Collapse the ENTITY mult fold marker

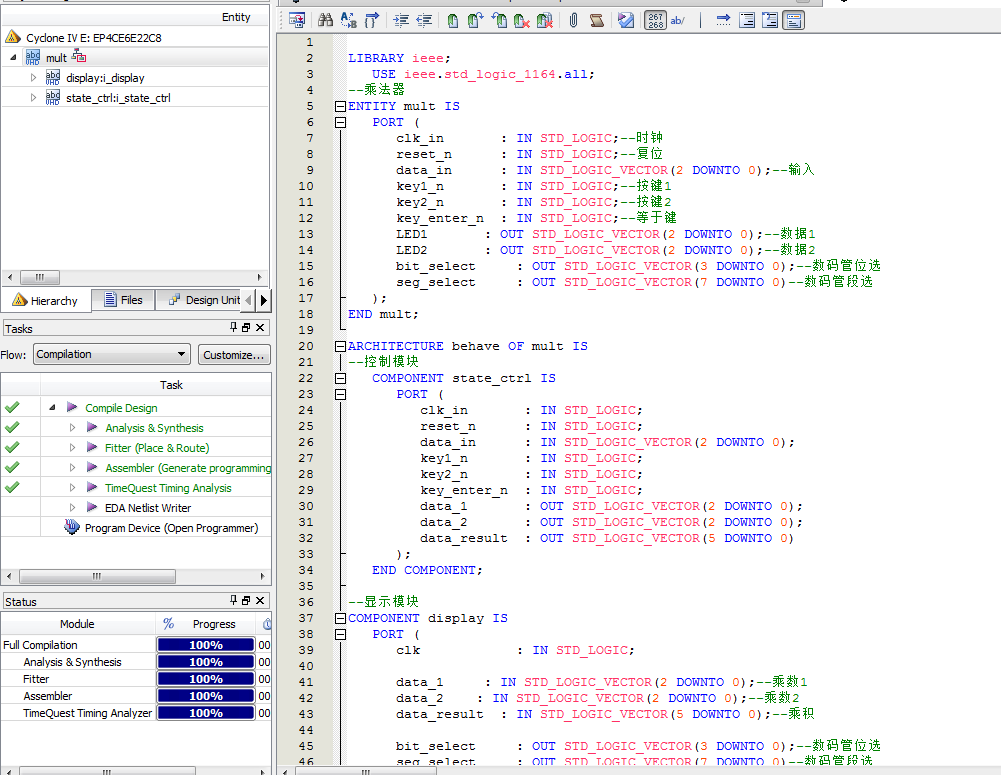coord(340,106)
